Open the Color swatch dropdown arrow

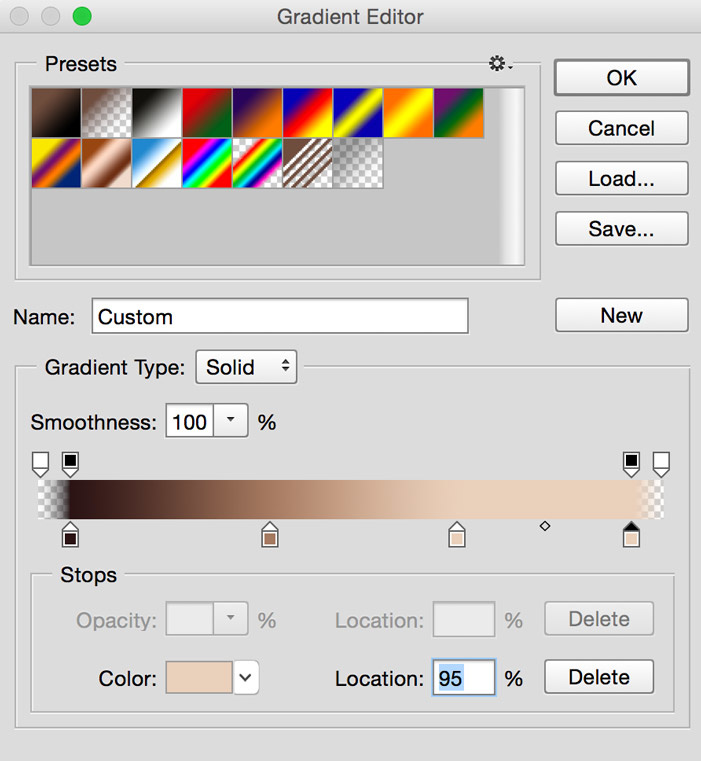point(246,678)
